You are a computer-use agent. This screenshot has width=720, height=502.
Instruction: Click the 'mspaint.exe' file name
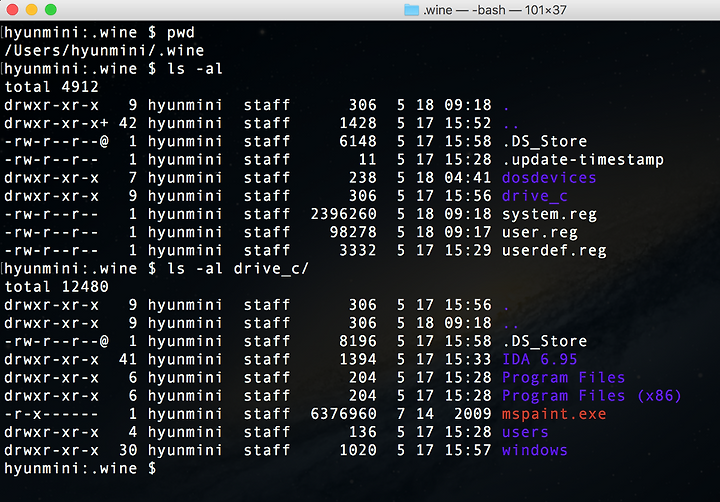tap(554, 414)
